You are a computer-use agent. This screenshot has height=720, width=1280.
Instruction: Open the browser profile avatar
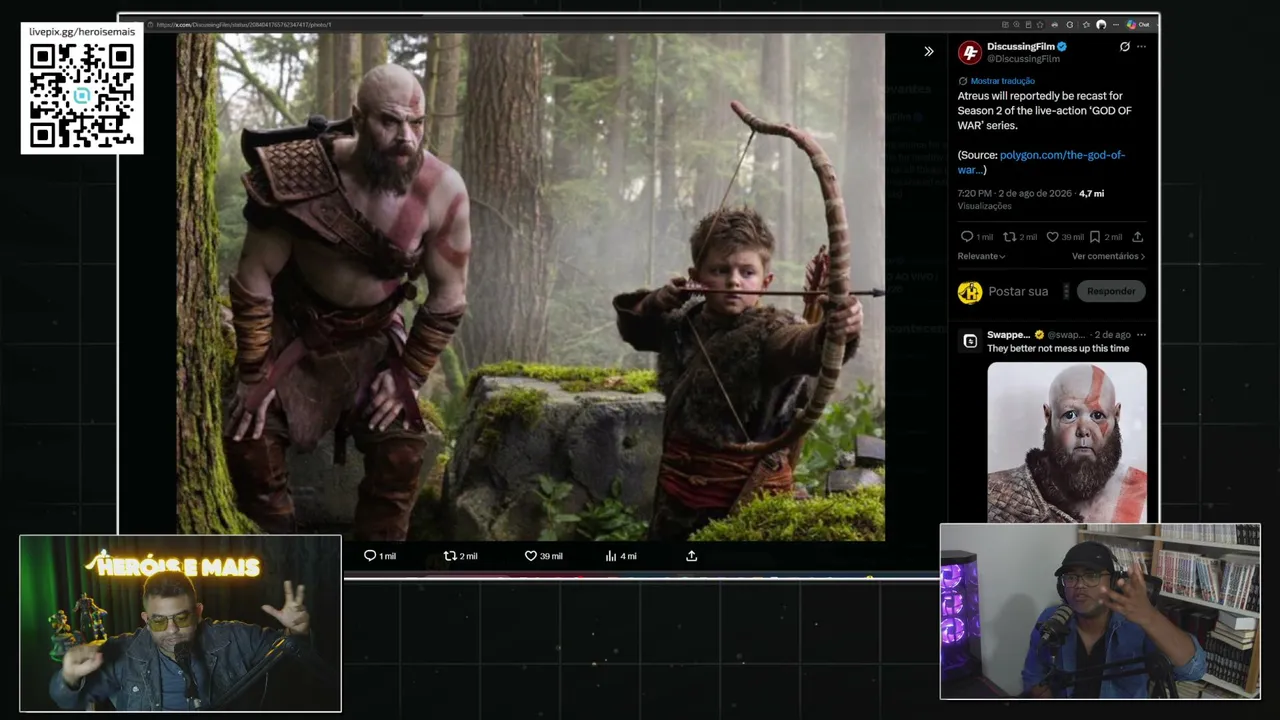tap(1101, 25)
